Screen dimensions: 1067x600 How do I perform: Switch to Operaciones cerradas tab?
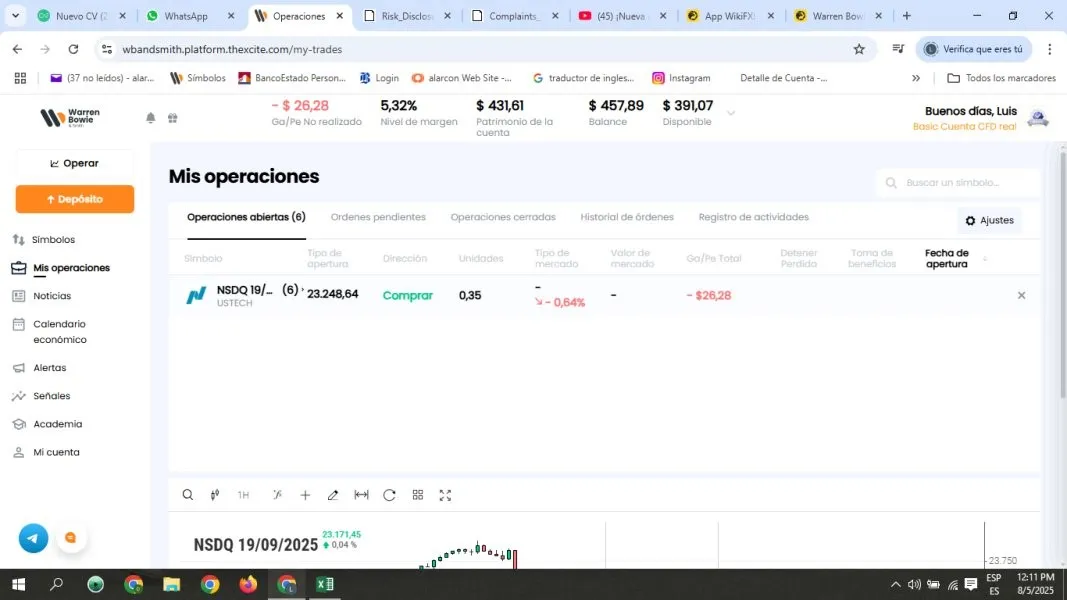[x=503, y=217]
